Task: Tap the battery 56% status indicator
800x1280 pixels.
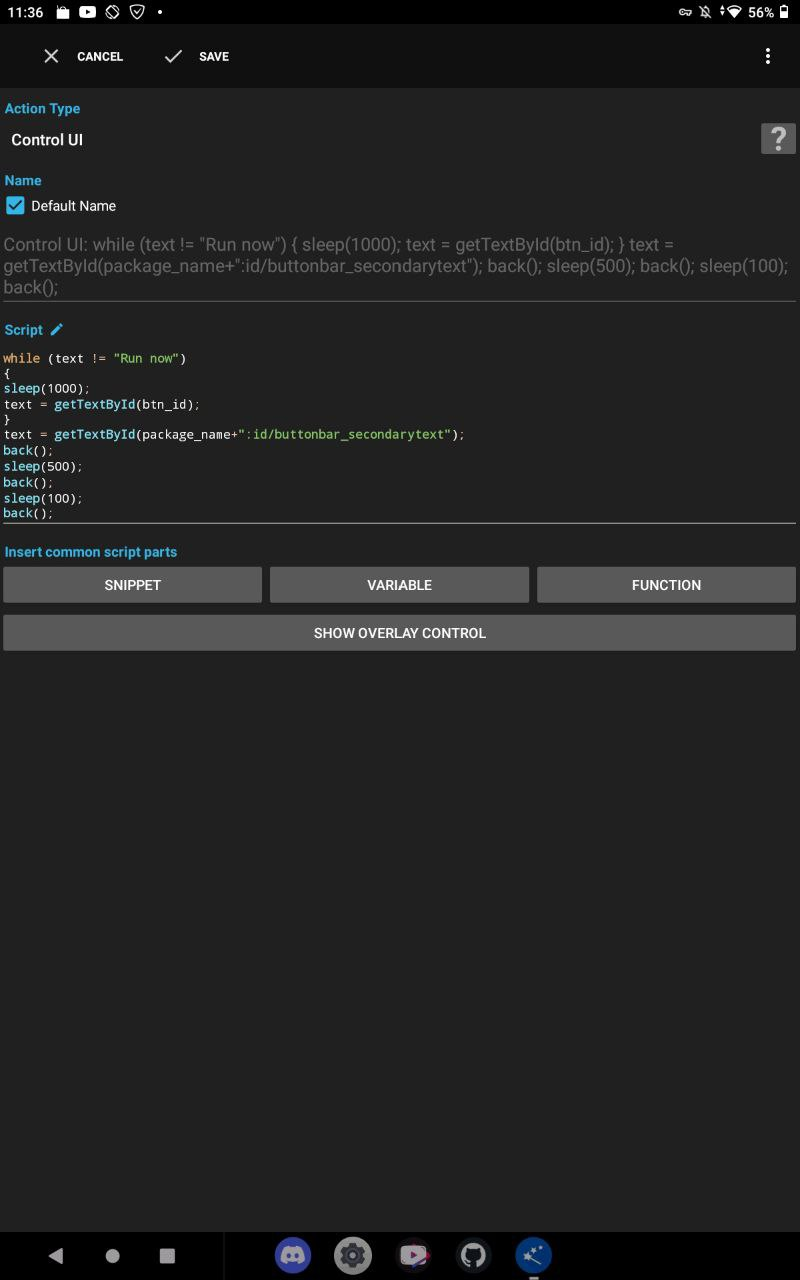Action: [x=769, y=12]
